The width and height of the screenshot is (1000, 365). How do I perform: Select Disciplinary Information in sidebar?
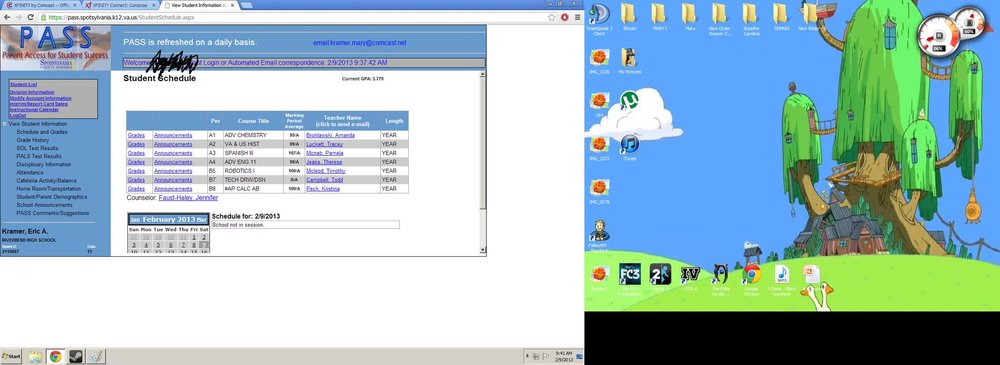44,165
